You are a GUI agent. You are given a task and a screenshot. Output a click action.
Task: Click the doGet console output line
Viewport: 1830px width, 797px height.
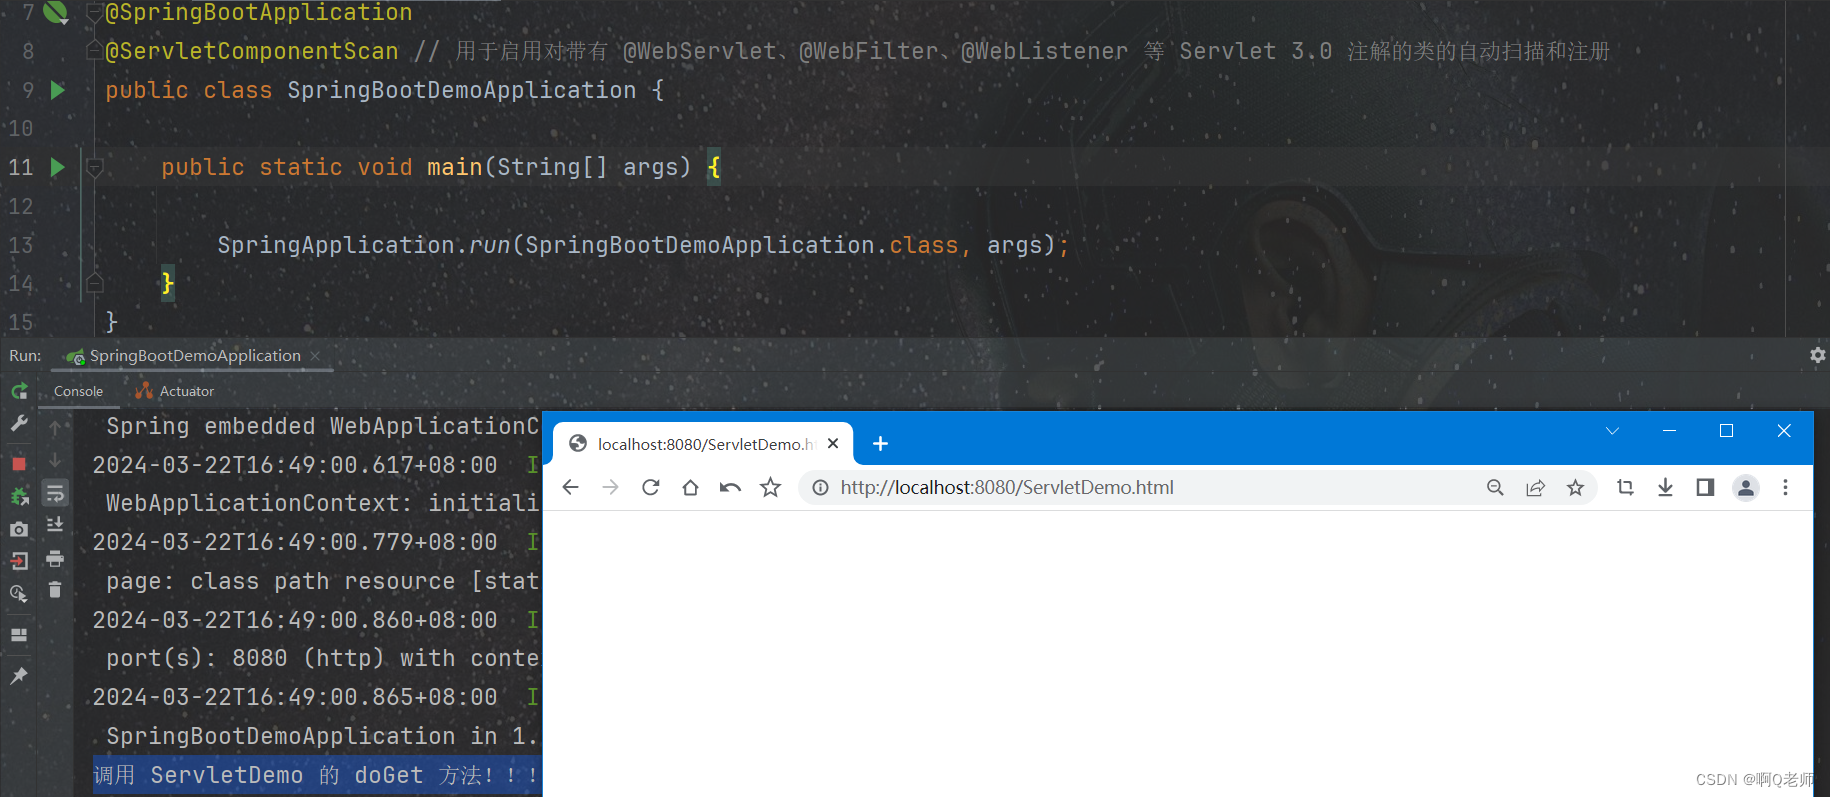coord(316,775)
